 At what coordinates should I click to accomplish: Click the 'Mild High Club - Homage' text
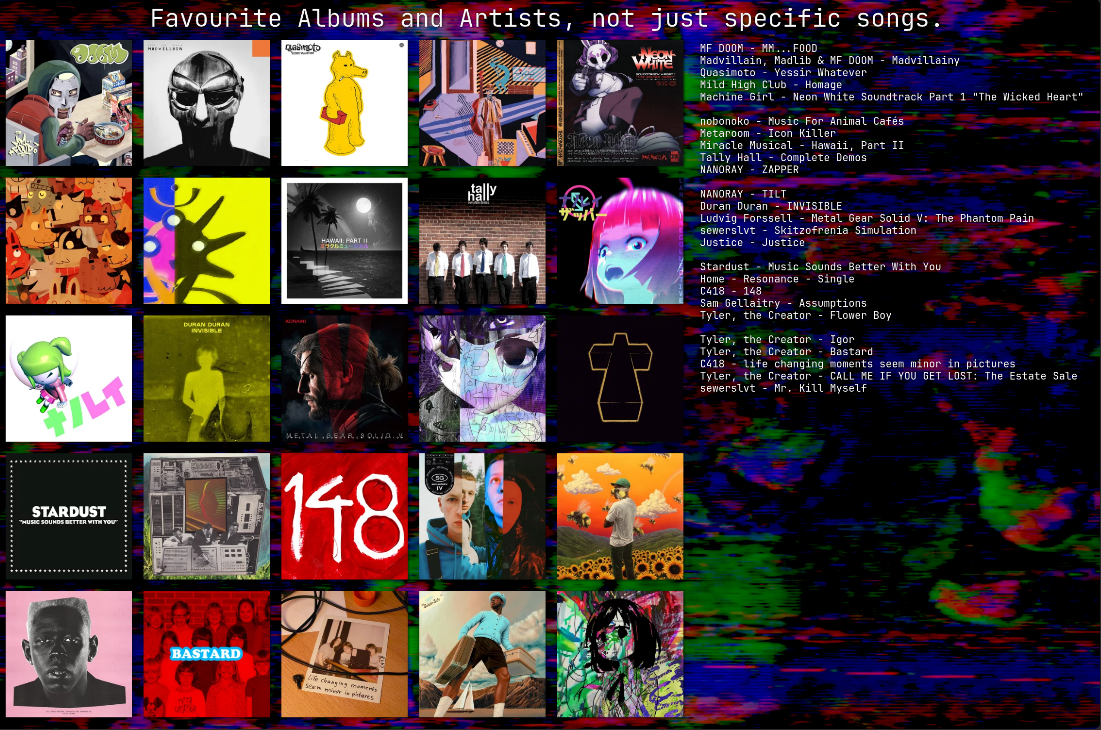(x=770, y=84)
